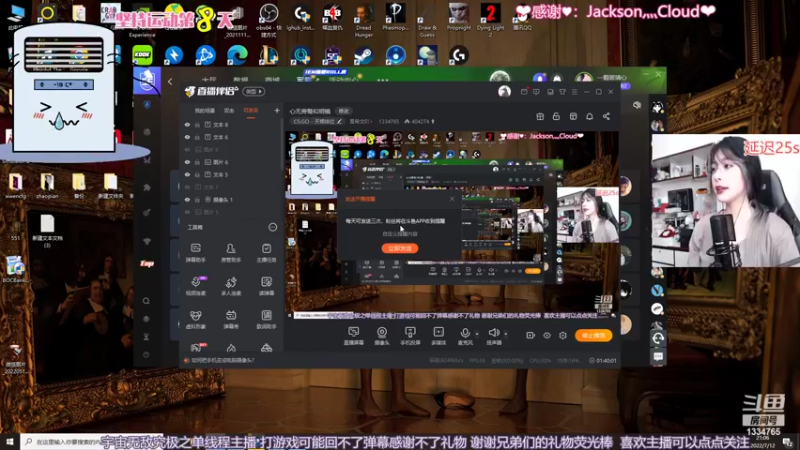Open the search icon in Douyu client sidebar
The height and width of the screenshot is (450, 800).
pyautogui.click(x=146, y=301)
